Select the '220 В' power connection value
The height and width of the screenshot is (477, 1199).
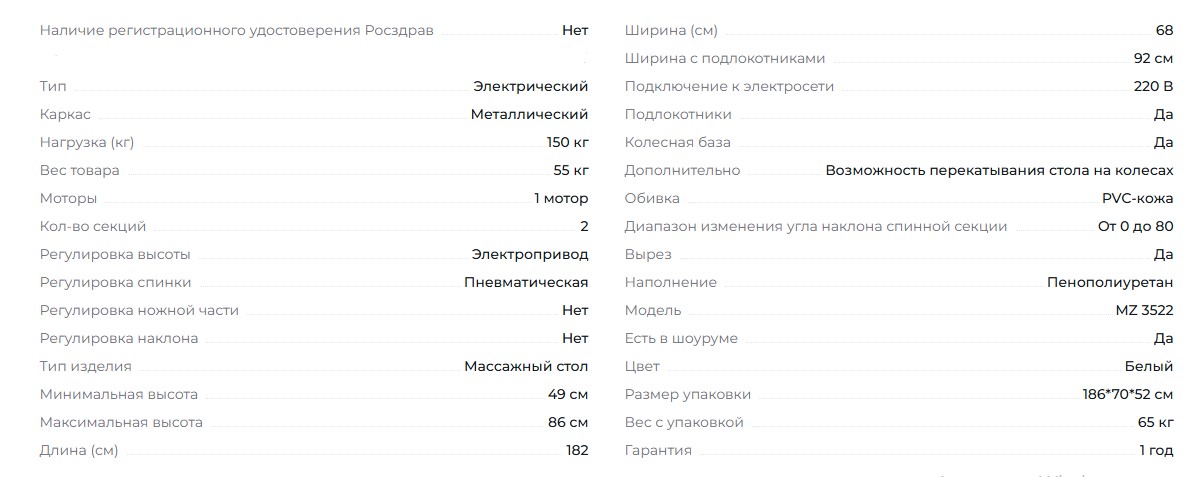pos(1153,87)
